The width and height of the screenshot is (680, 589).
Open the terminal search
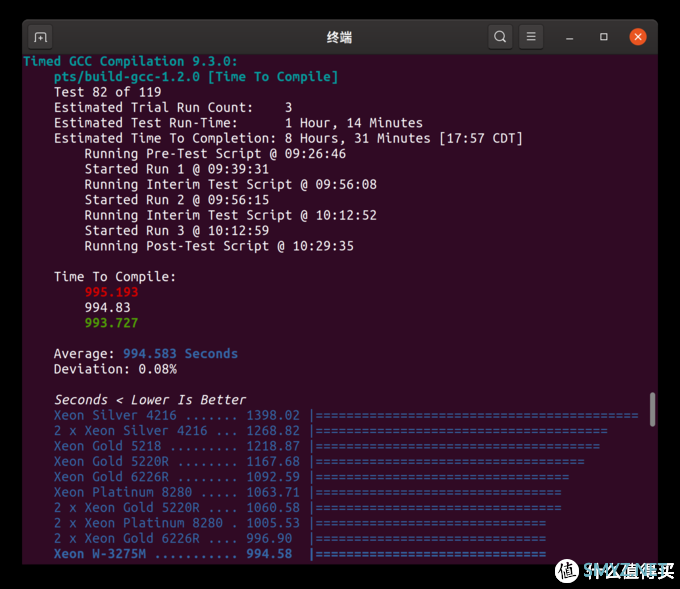click(x=500, y=37)
